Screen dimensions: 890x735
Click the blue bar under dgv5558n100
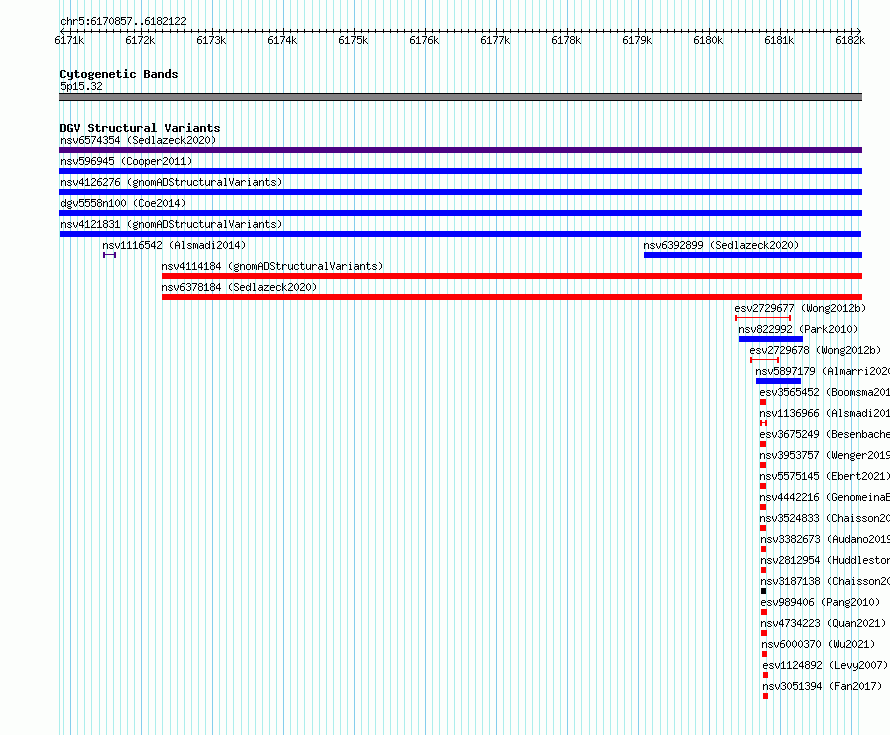point(460,213)
